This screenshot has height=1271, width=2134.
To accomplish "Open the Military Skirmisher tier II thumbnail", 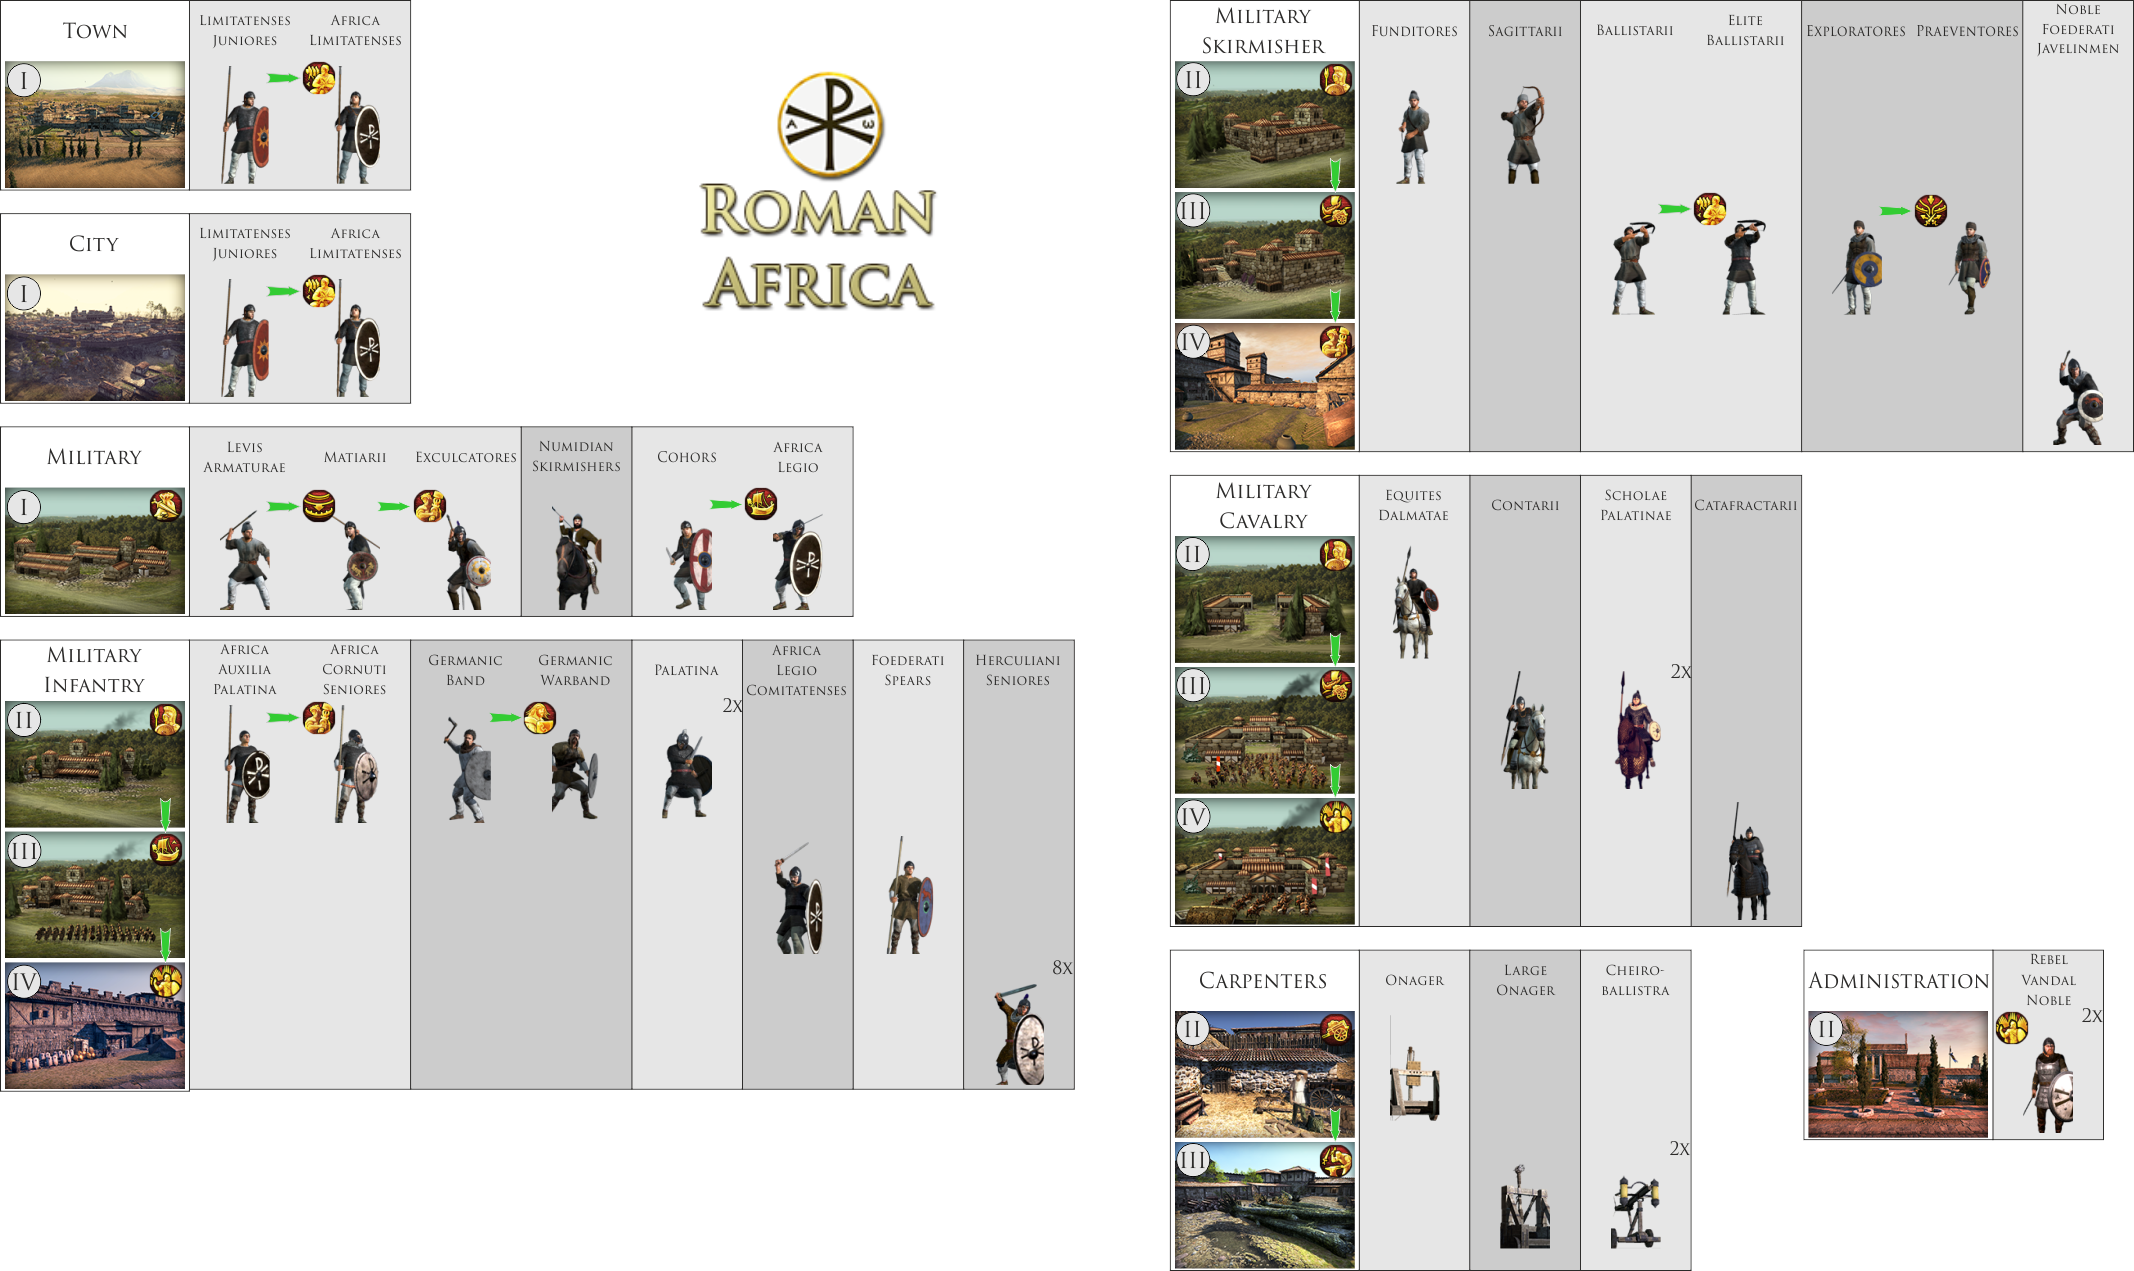I will (x=1265, y=124).
